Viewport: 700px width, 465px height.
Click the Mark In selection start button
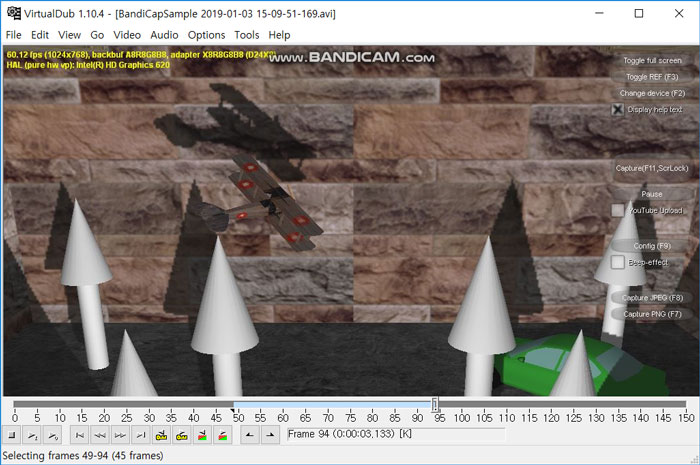(247, 435)
